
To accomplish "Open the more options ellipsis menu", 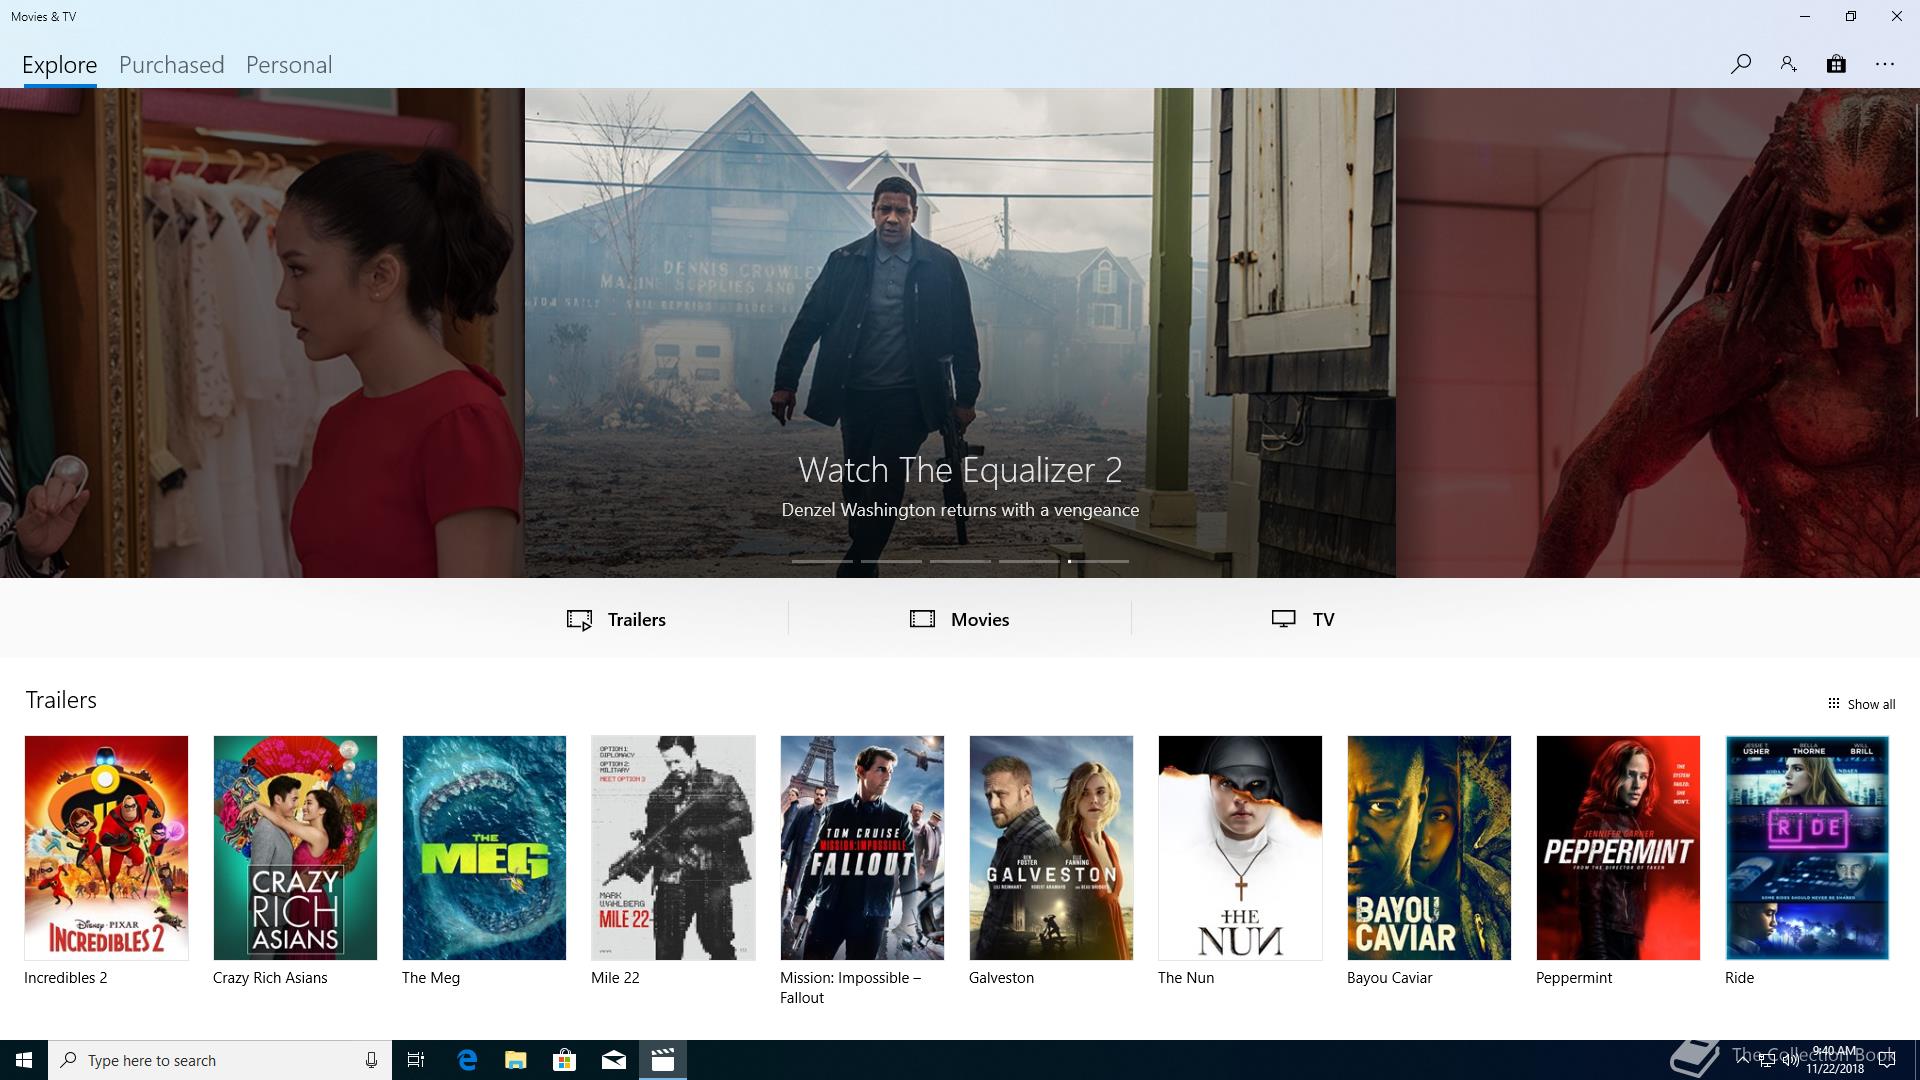I will pos(1885,64).
